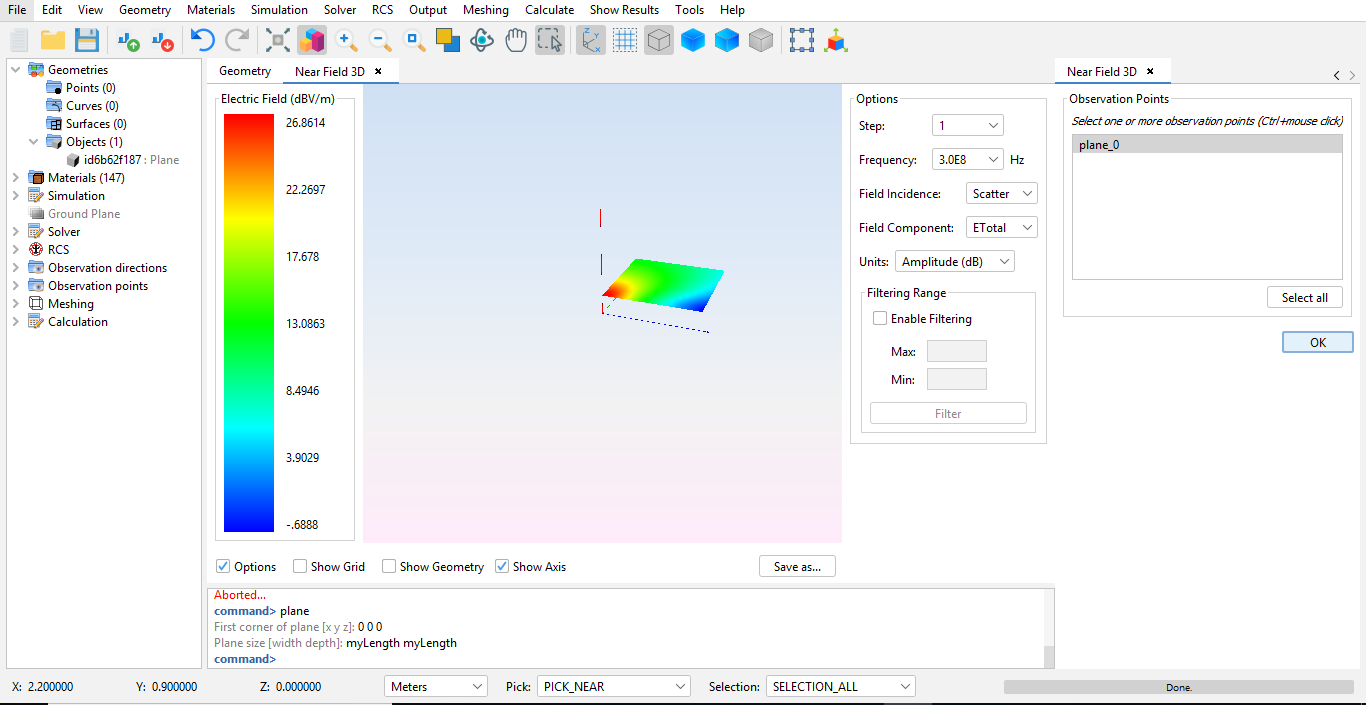The width and height of the screenshot is (1366, 705).
Task: Click the Zoom out magnifier icon
Action: 381,40
